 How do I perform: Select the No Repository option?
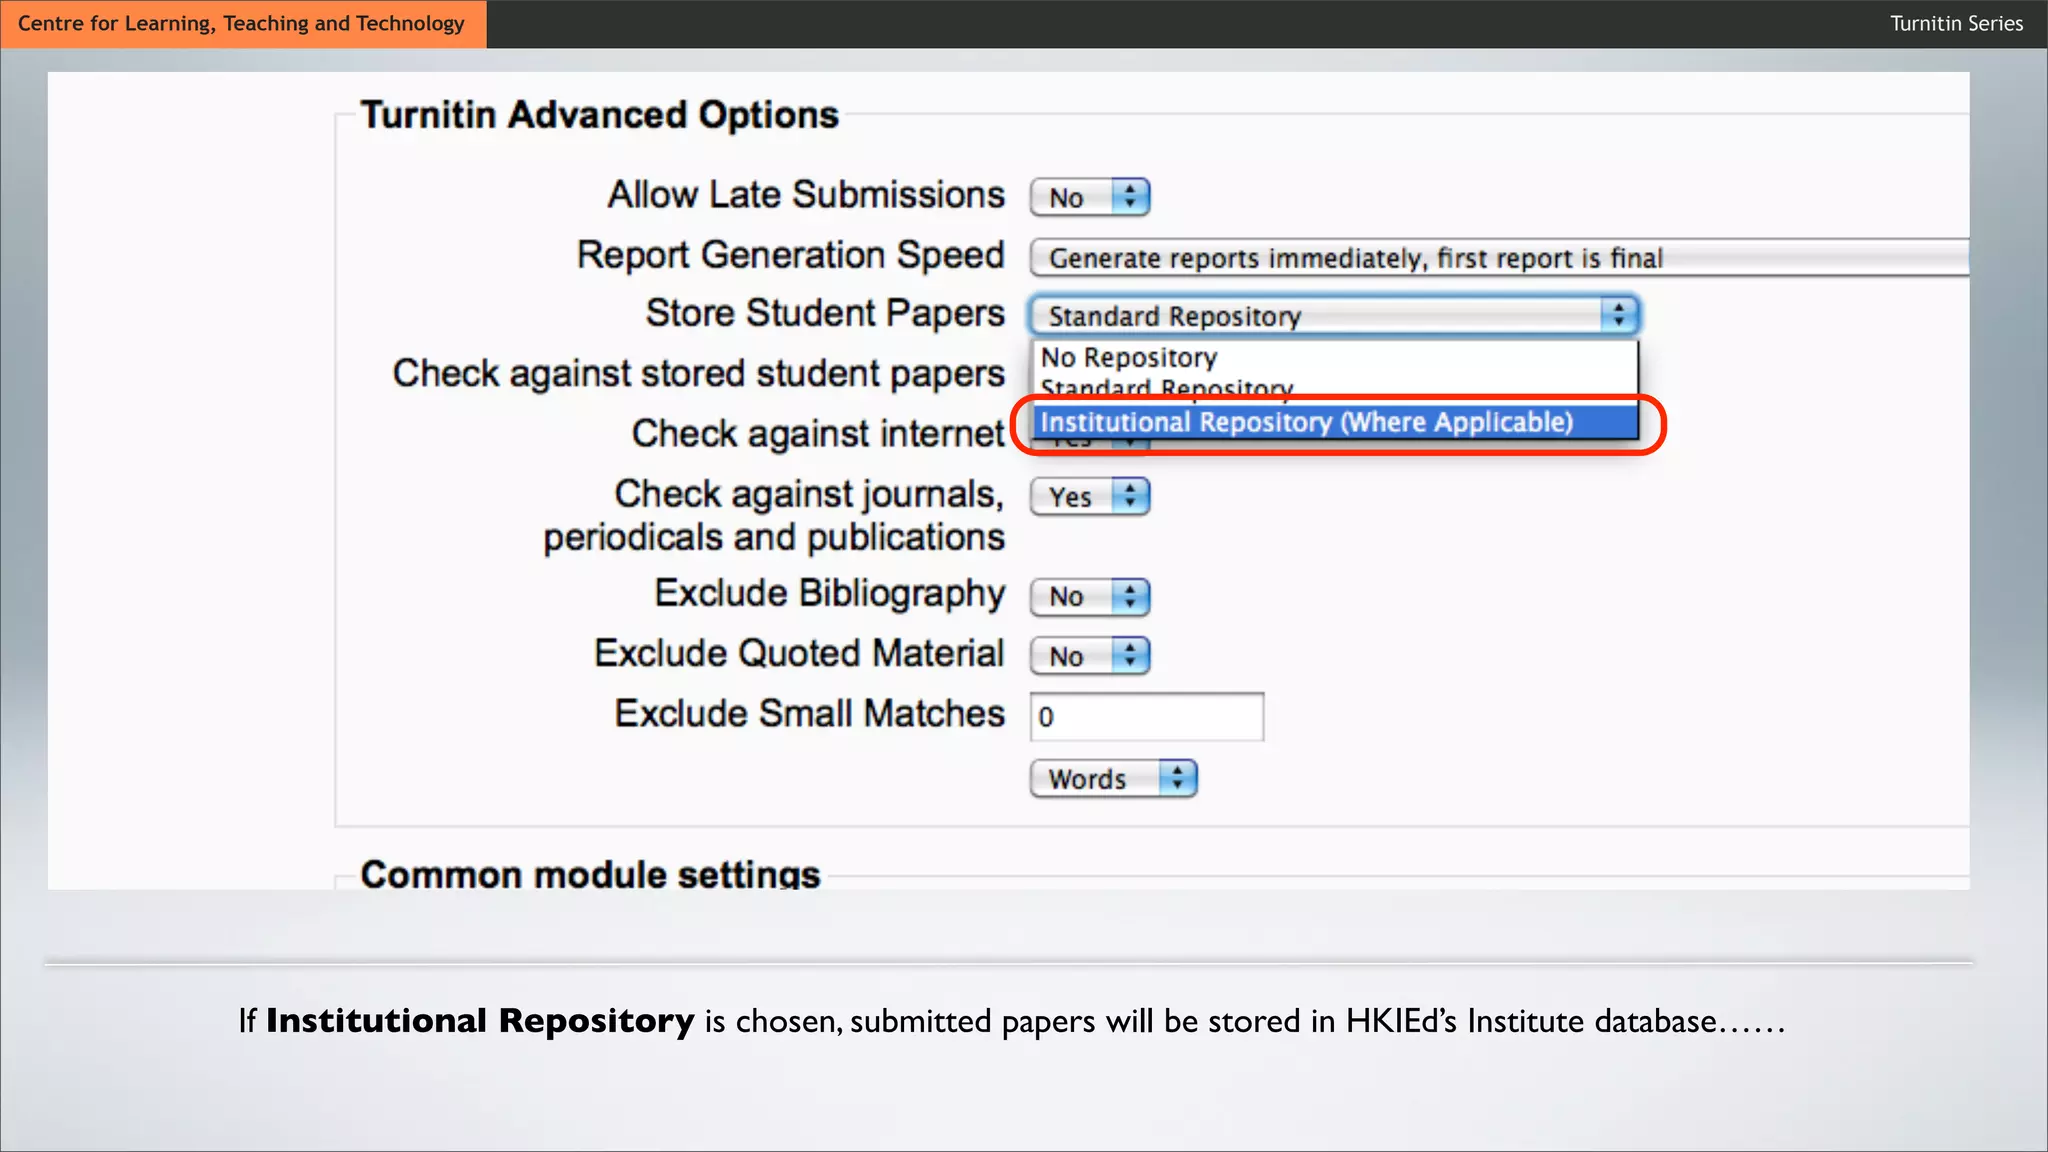(x=1129, y=358)
